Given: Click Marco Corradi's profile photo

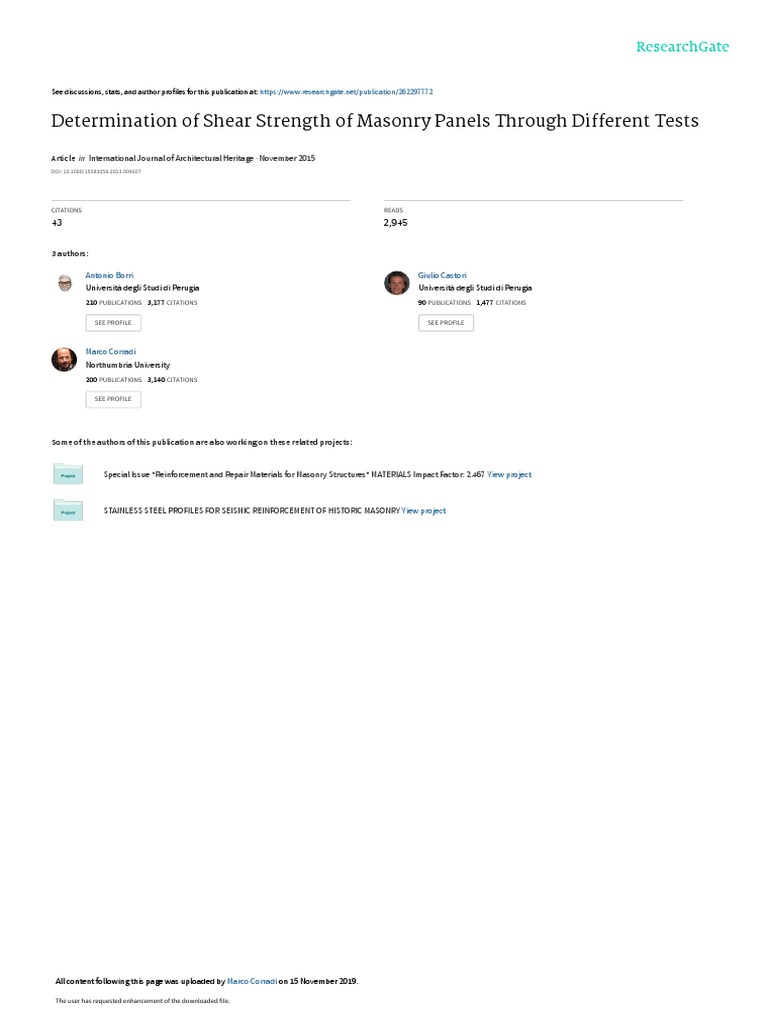Looking at the screenshot, I should pos(64,359).
